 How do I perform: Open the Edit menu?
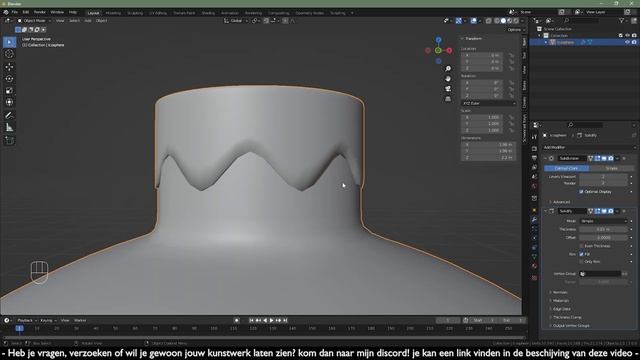(x=26, y=12)
